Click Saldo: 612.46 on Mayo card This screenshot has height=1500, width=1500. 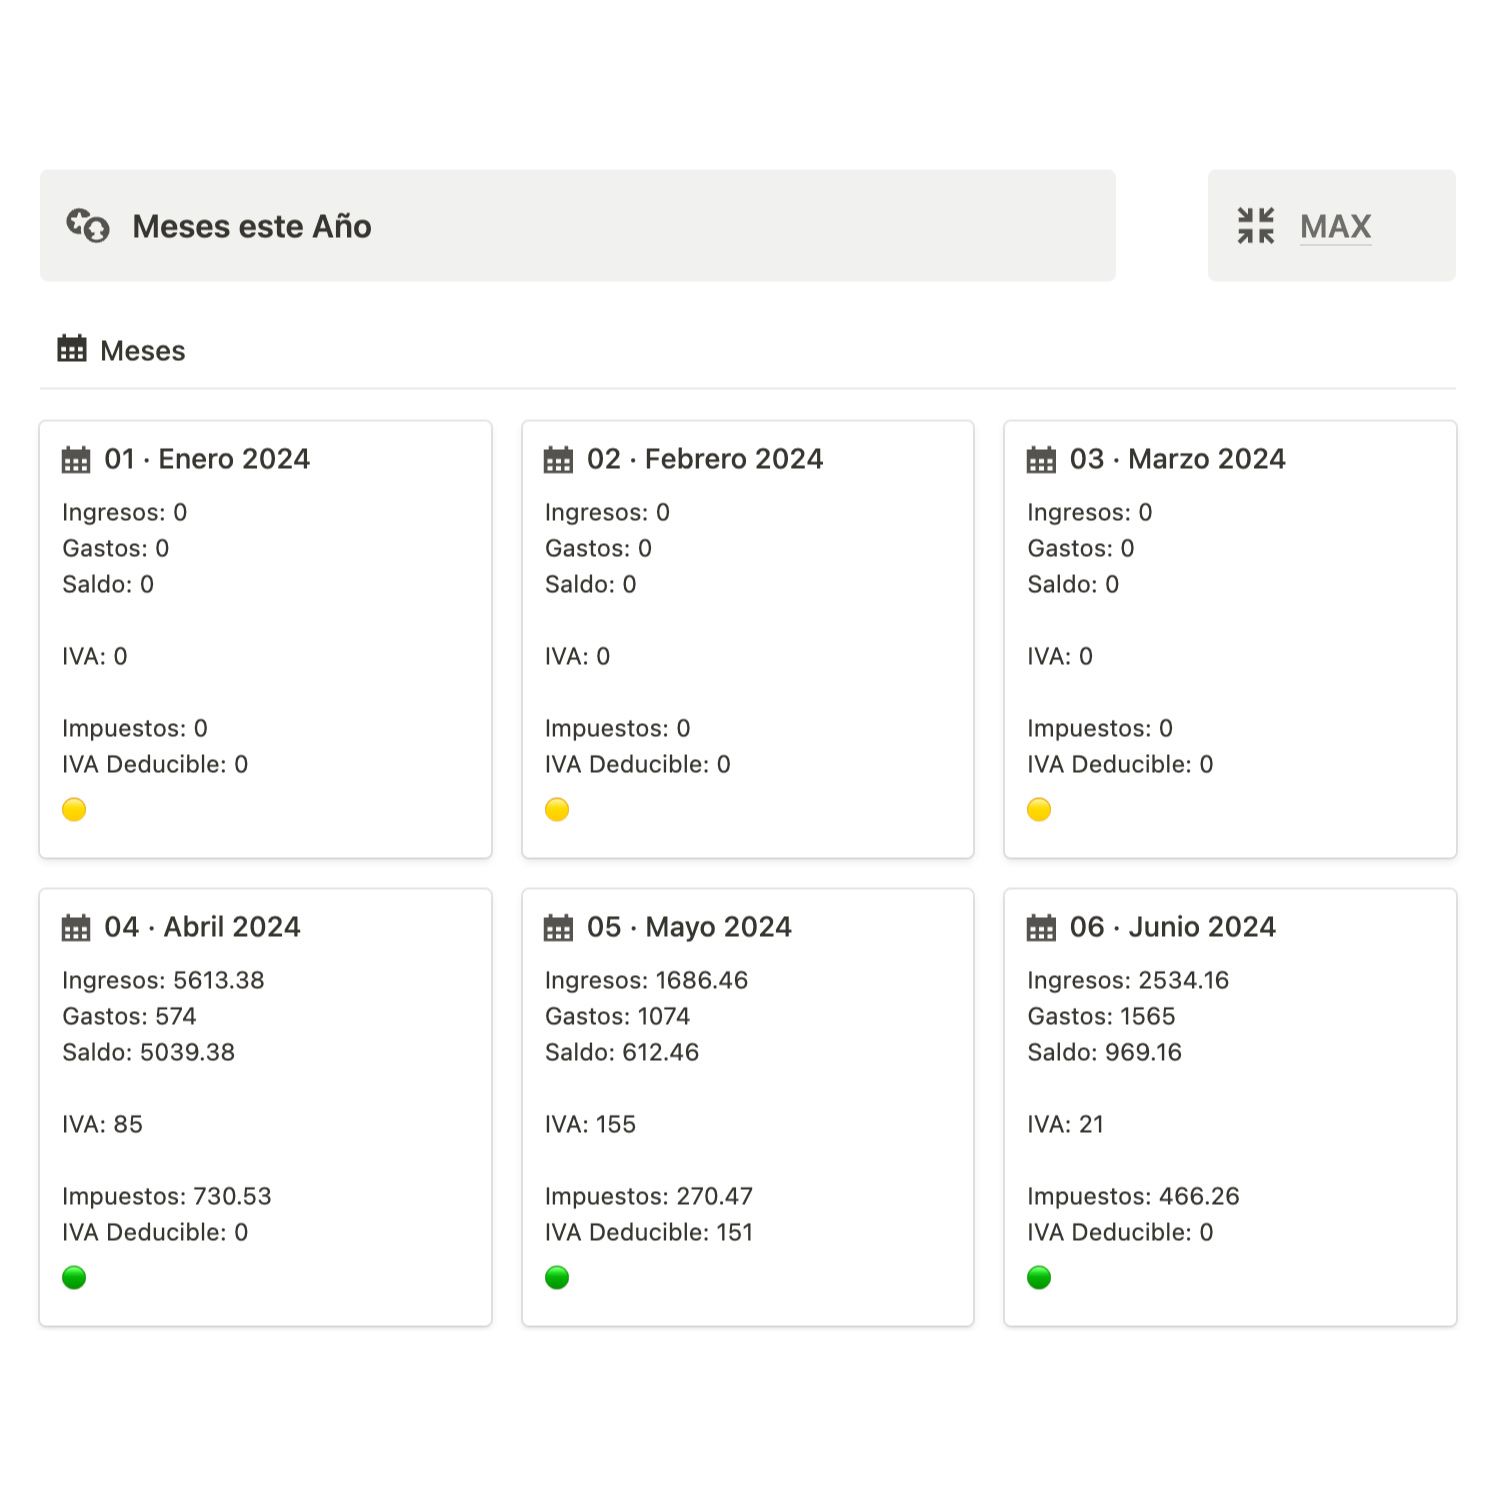click(622, 1052)
